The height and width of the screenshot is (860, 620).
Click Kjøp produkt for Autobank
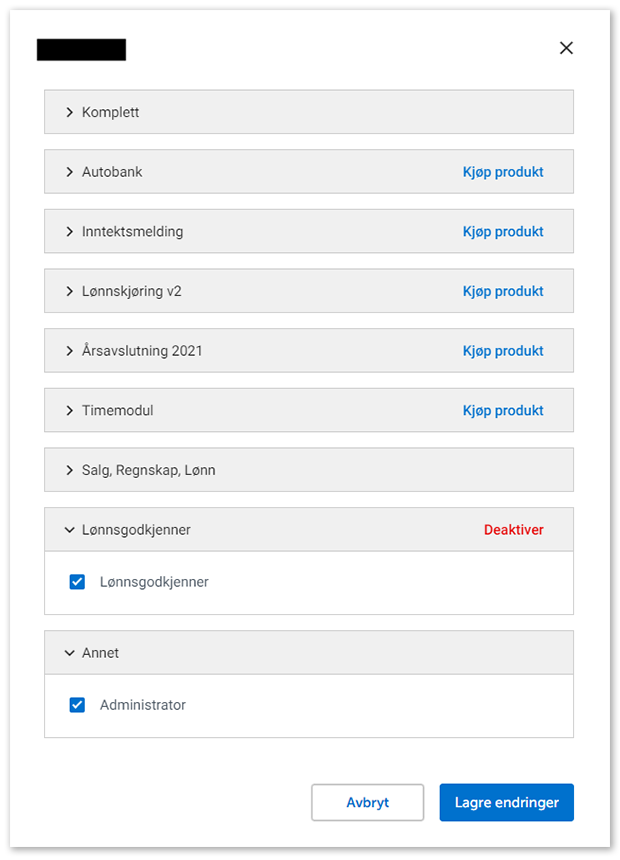tap(503, 172)
